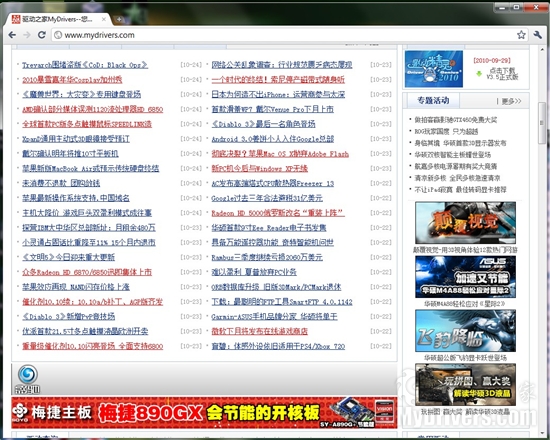Open the sidebar link about ASUS 3D monitor launch
550x440 pixels.
pyautogui.click(x=460, y=143)
